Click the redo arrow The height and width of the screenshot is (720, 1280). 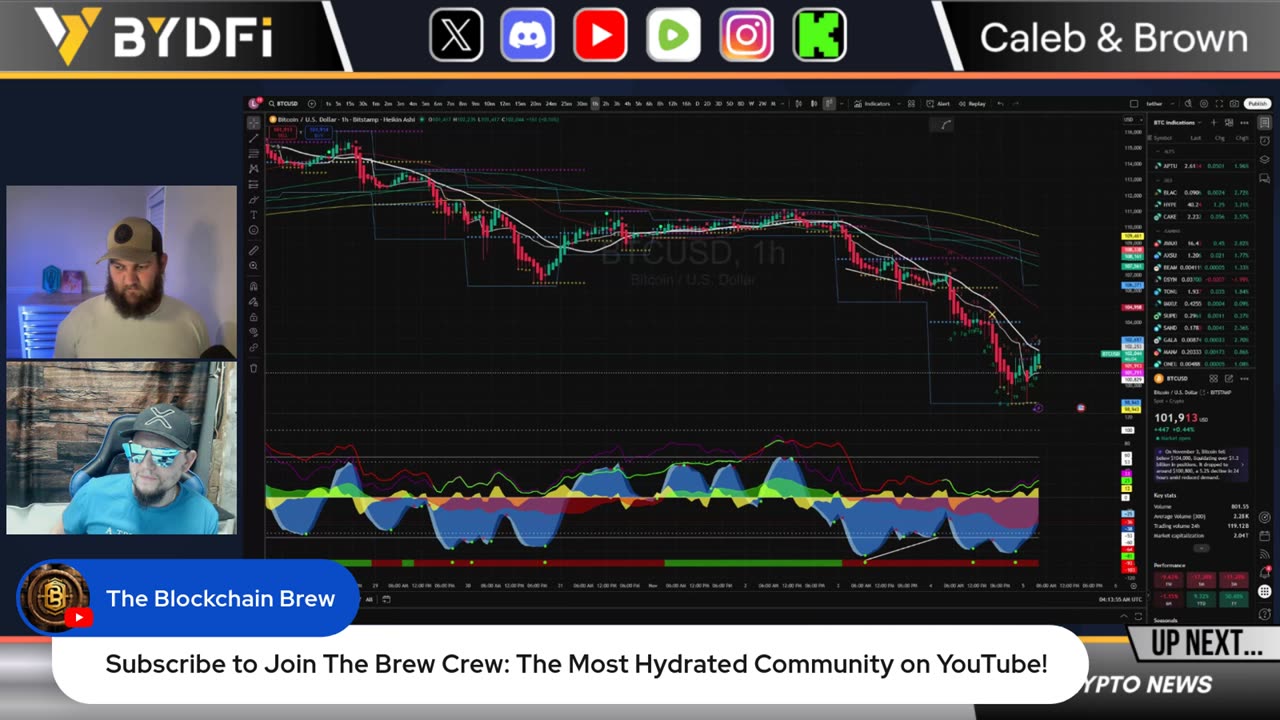(1015, 103)
